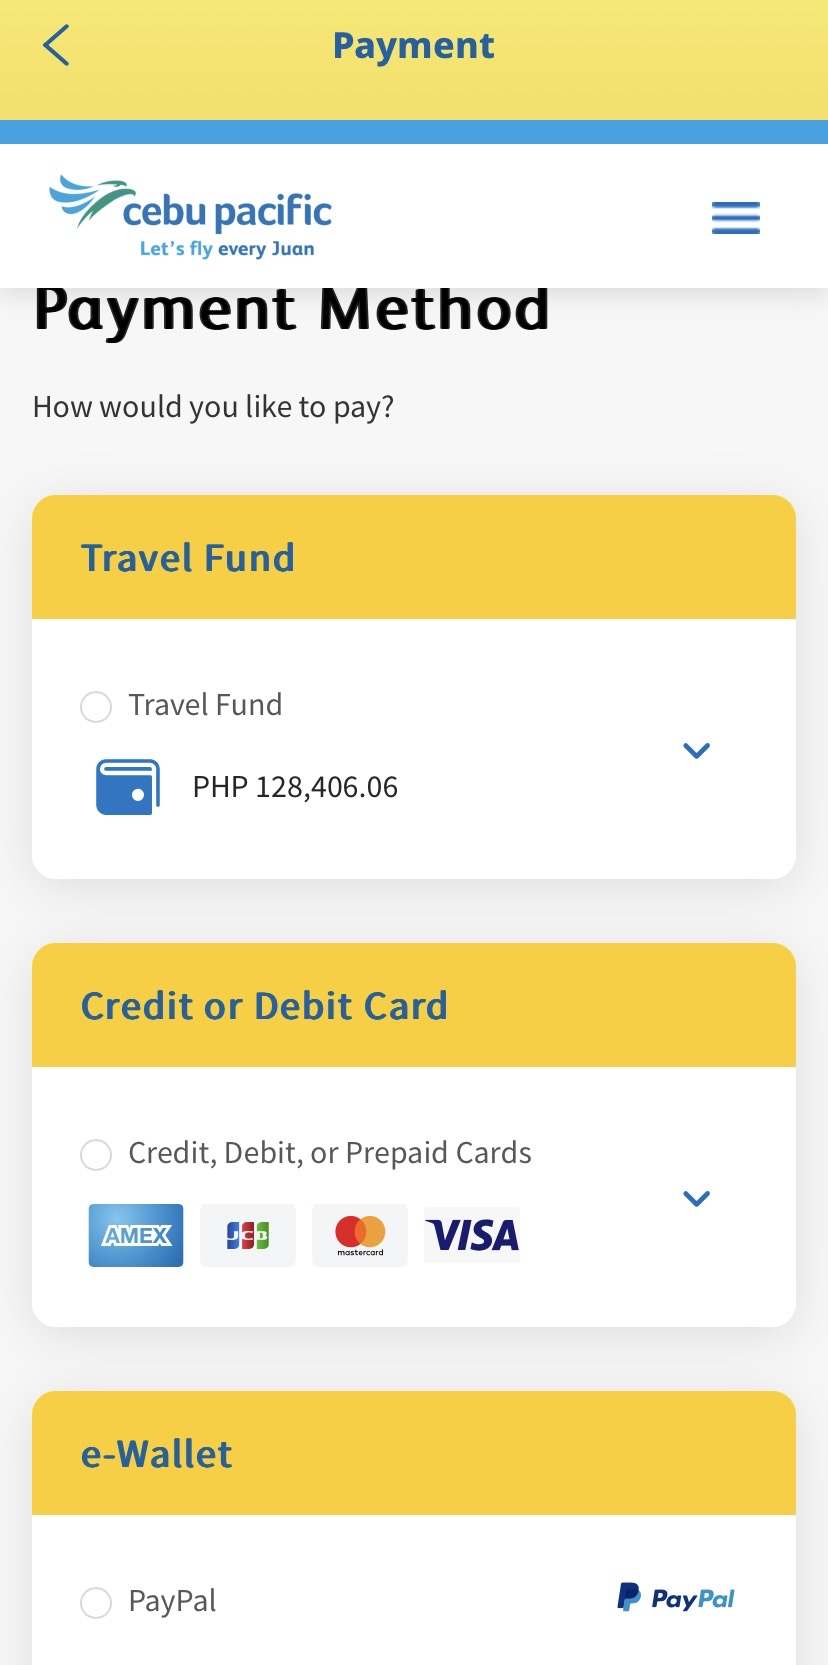Tap the Credit or Debit Card header
Screen dimensions: 828x1665
click(264, 1006)
